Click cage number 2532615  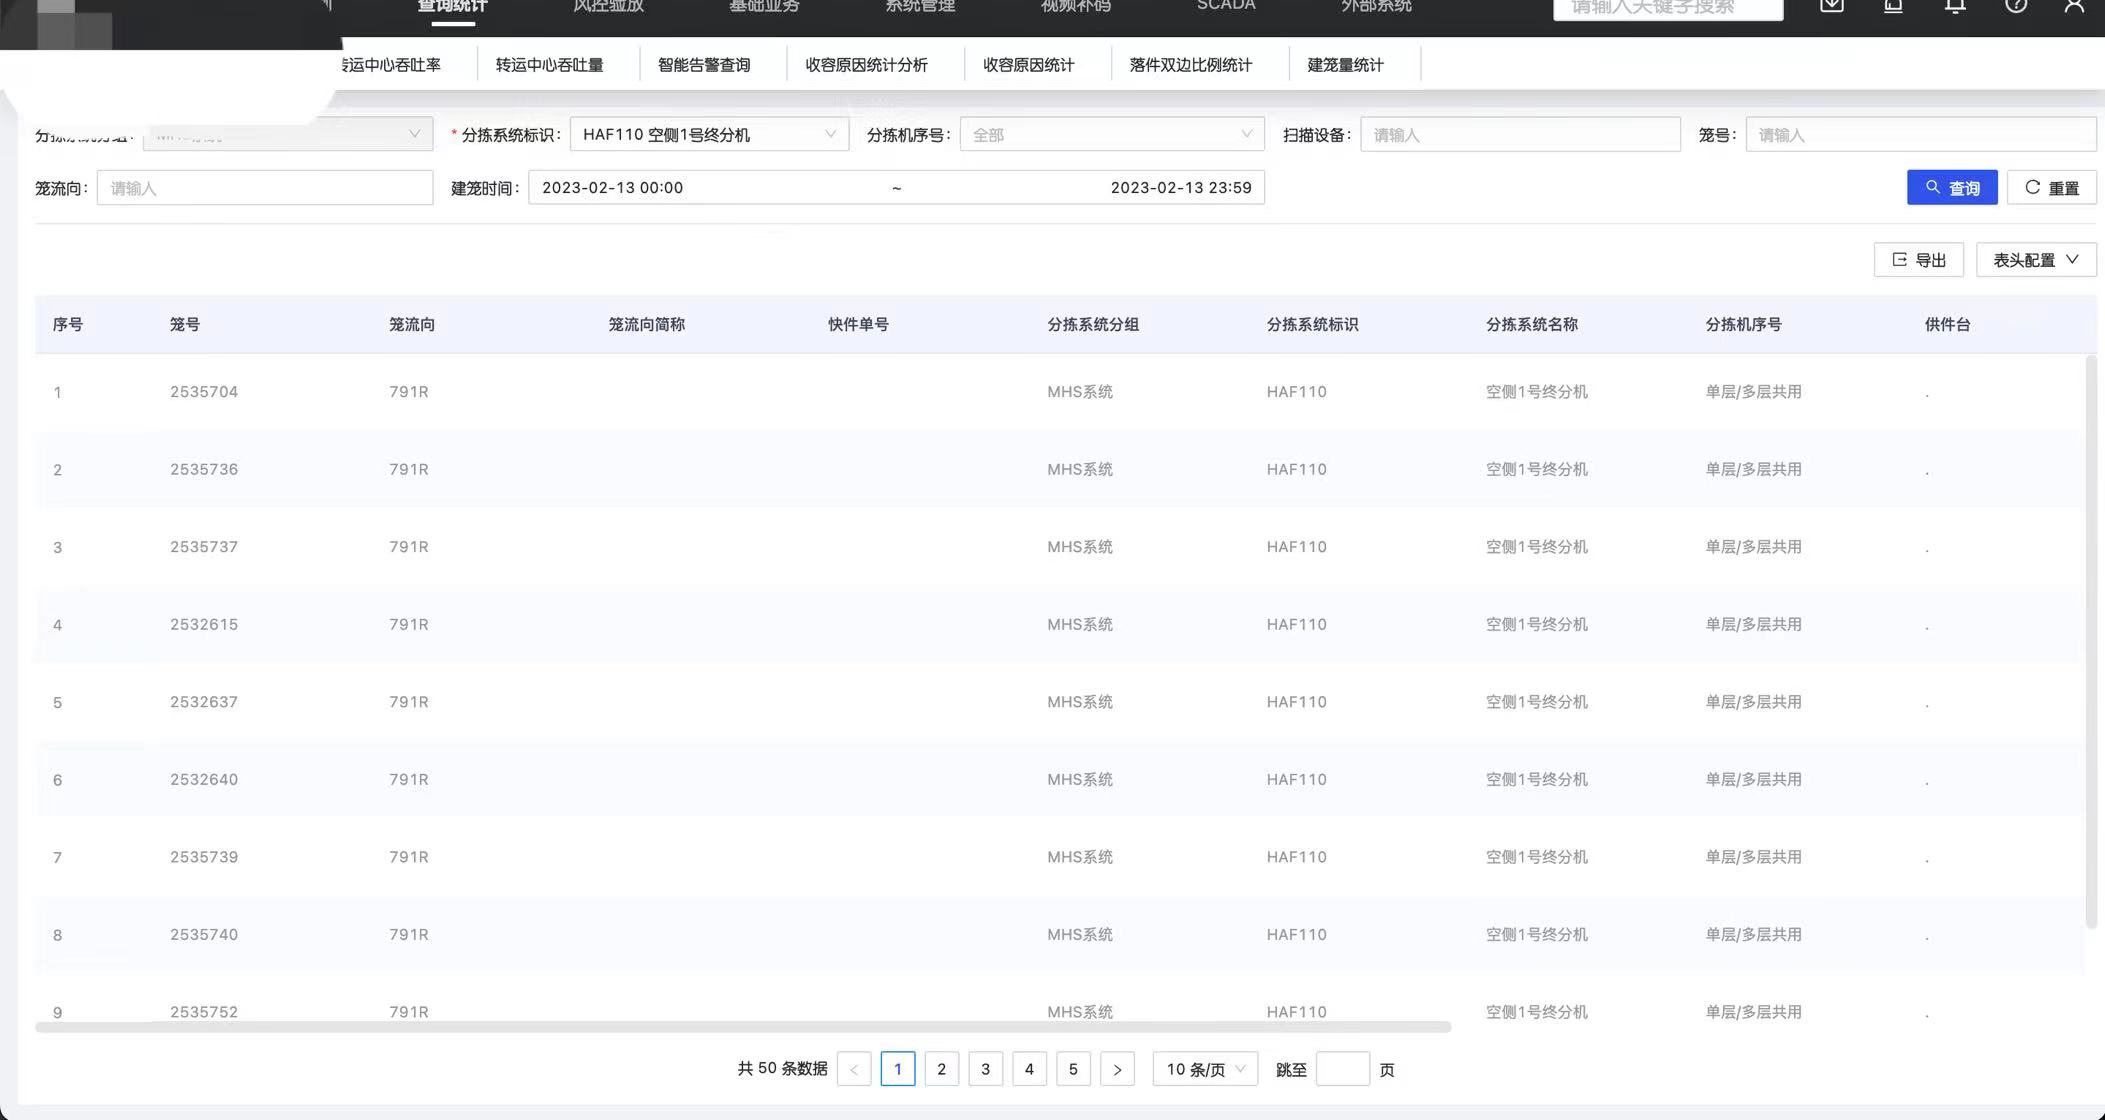click(x=204, y=625)
